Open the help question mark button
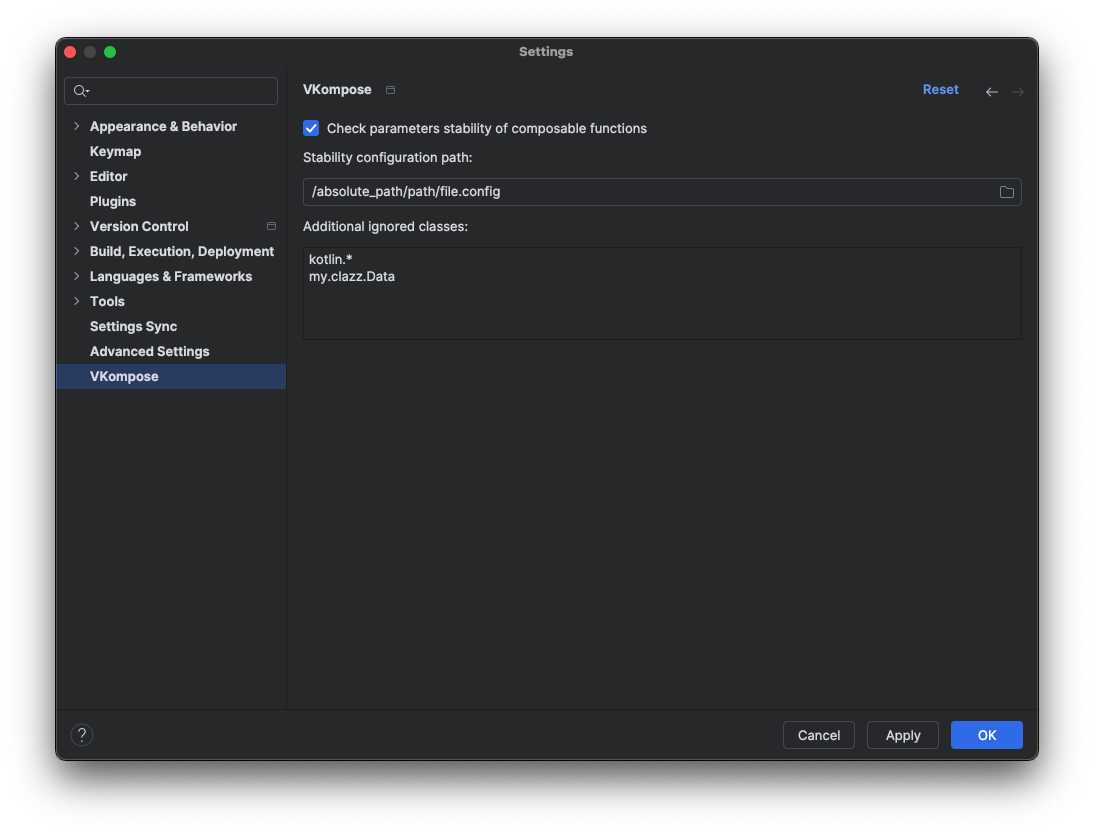1094x834 pixels. tap(82, 735)
